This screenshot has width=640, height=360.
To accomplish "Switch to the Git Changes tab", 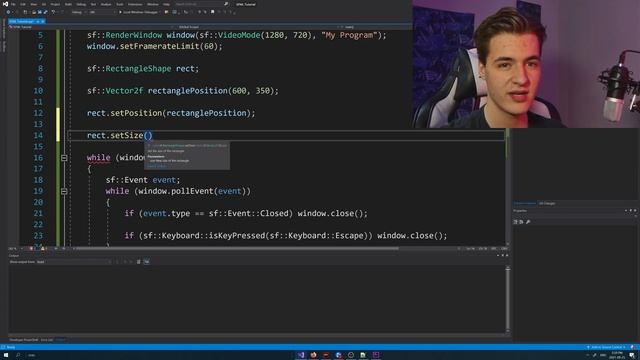I will 547,203.
